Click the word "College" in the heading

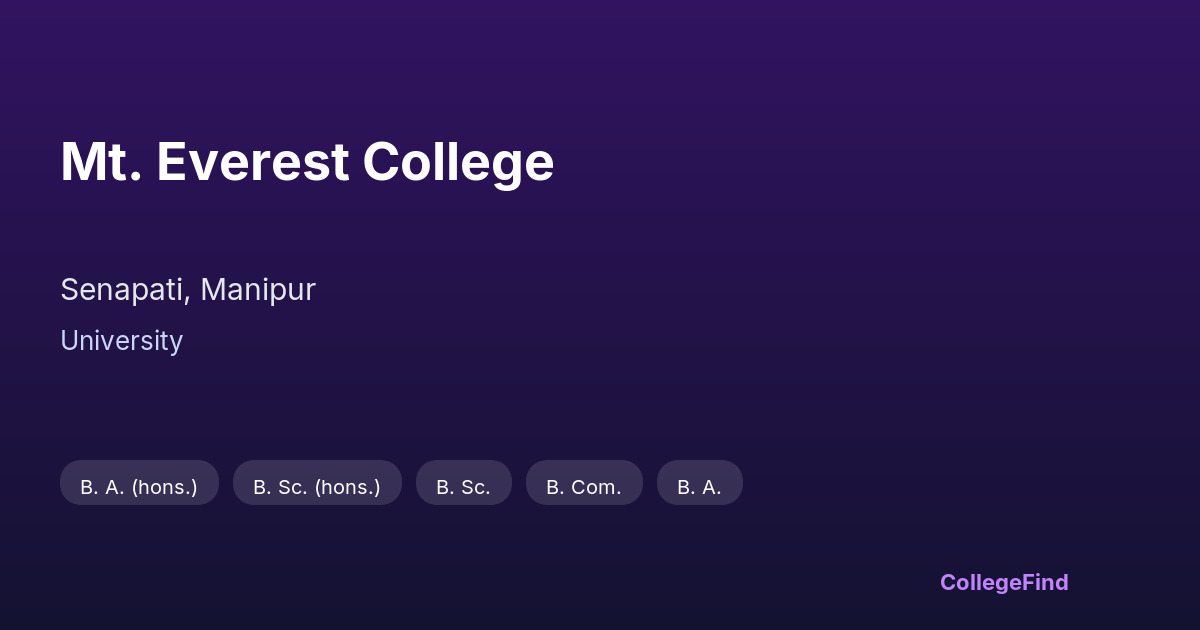[458, 162]
